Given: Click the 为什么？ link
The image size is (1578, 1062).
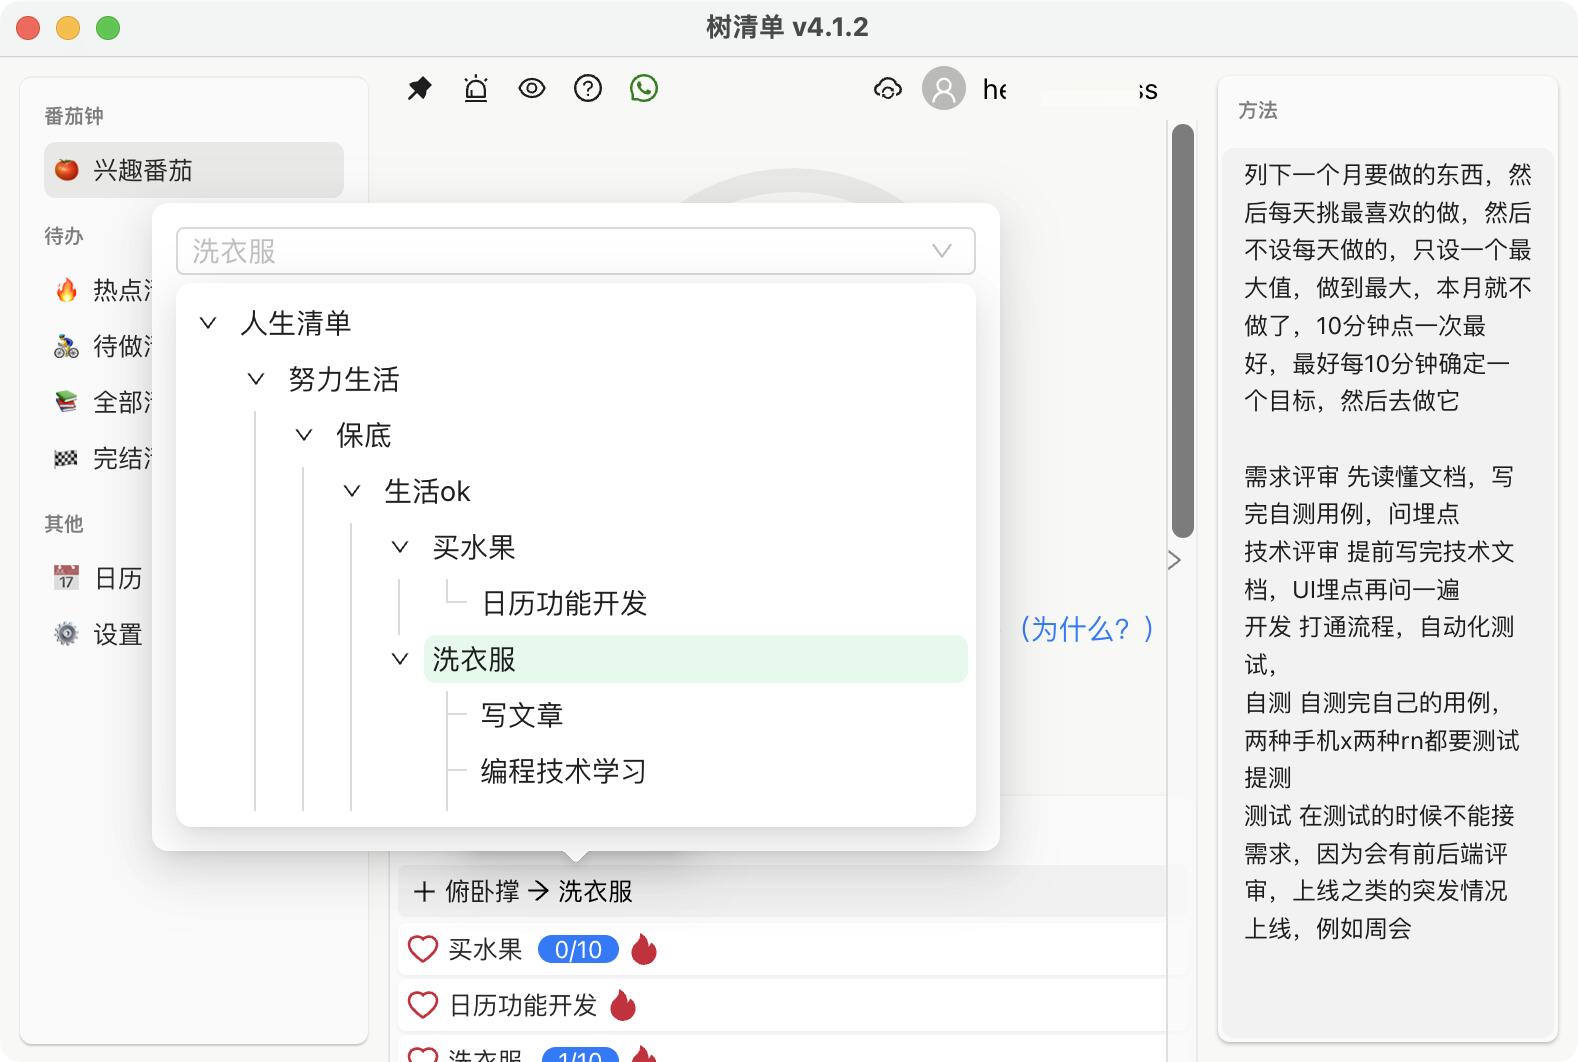Looking at the screenshot, I should (x=1086, y=629).
